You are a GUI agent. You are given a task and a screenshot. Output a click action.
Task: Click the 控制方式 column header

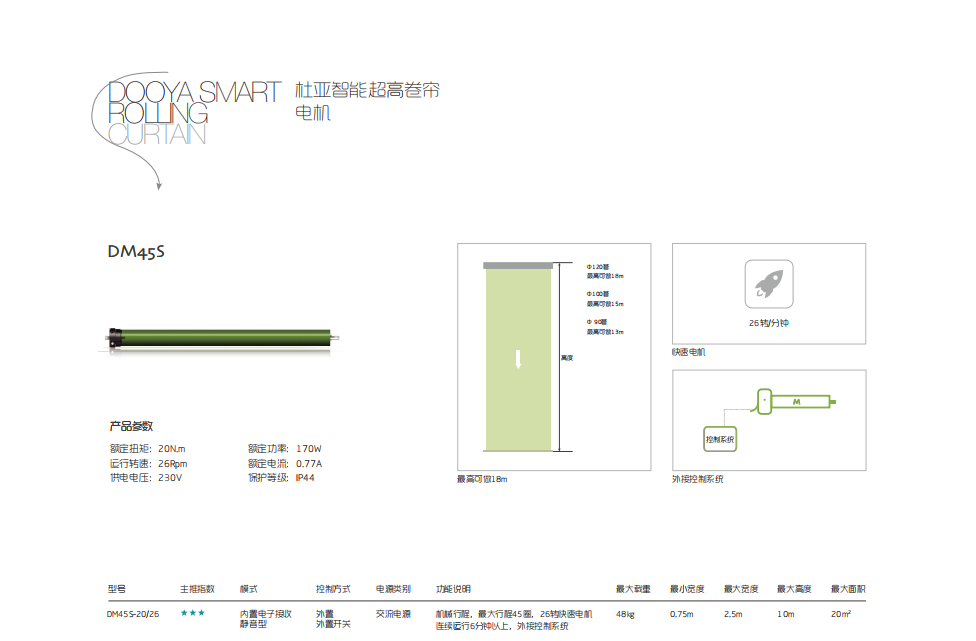pos(333,589)
